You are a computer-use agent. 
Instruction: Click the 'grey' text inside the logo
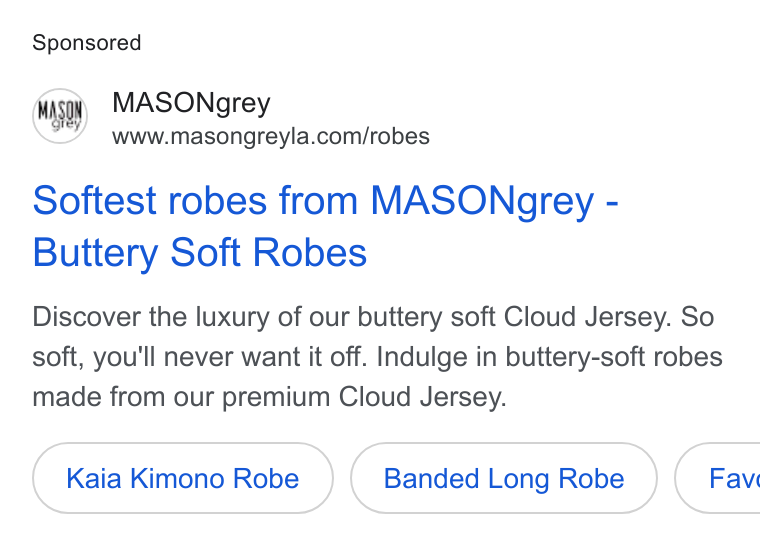coord(66,125)
